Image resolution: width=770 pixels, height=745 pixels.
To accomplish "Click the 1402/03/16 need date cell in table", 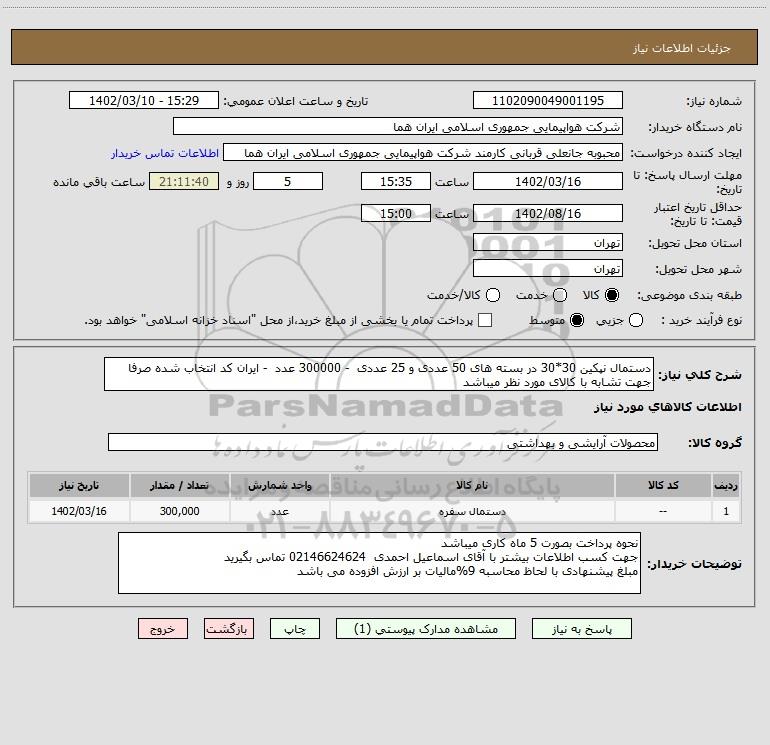I will [x=79, y=511].
